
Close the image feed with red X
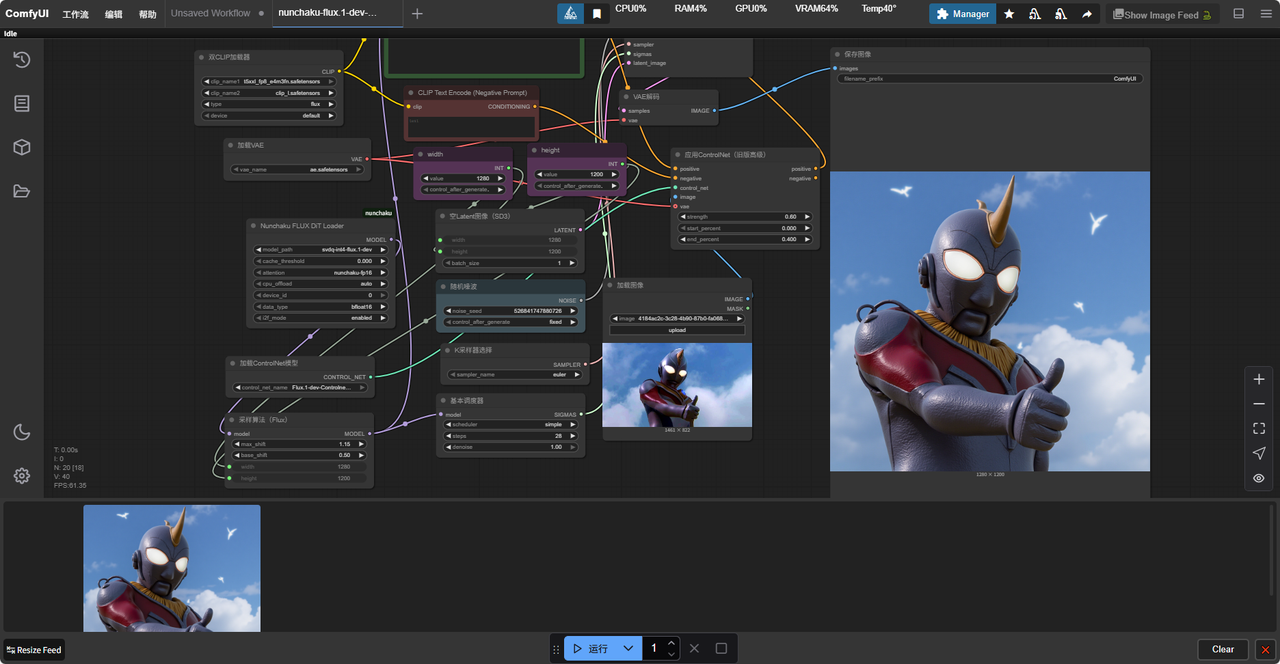click(1265, 649)
